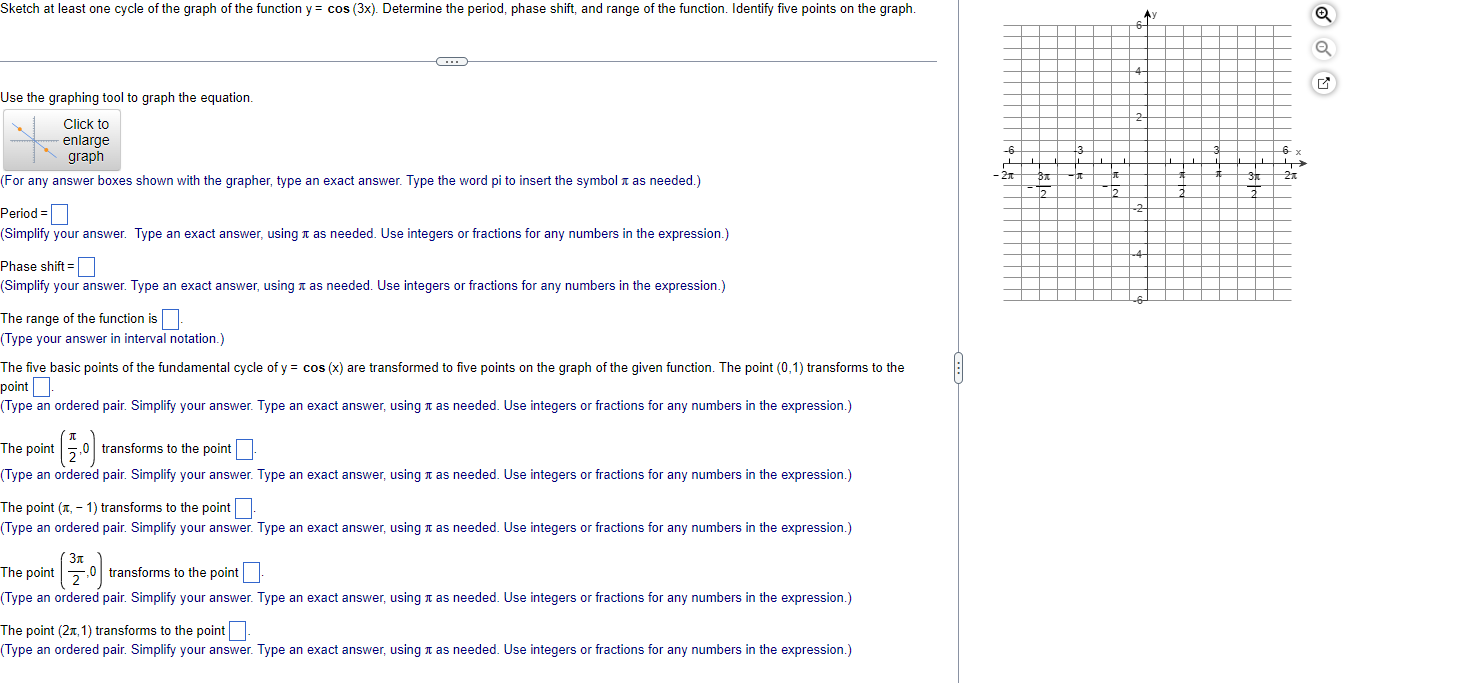
Task: Click inside the Phase shift answer box
Action: click(86, 266)
